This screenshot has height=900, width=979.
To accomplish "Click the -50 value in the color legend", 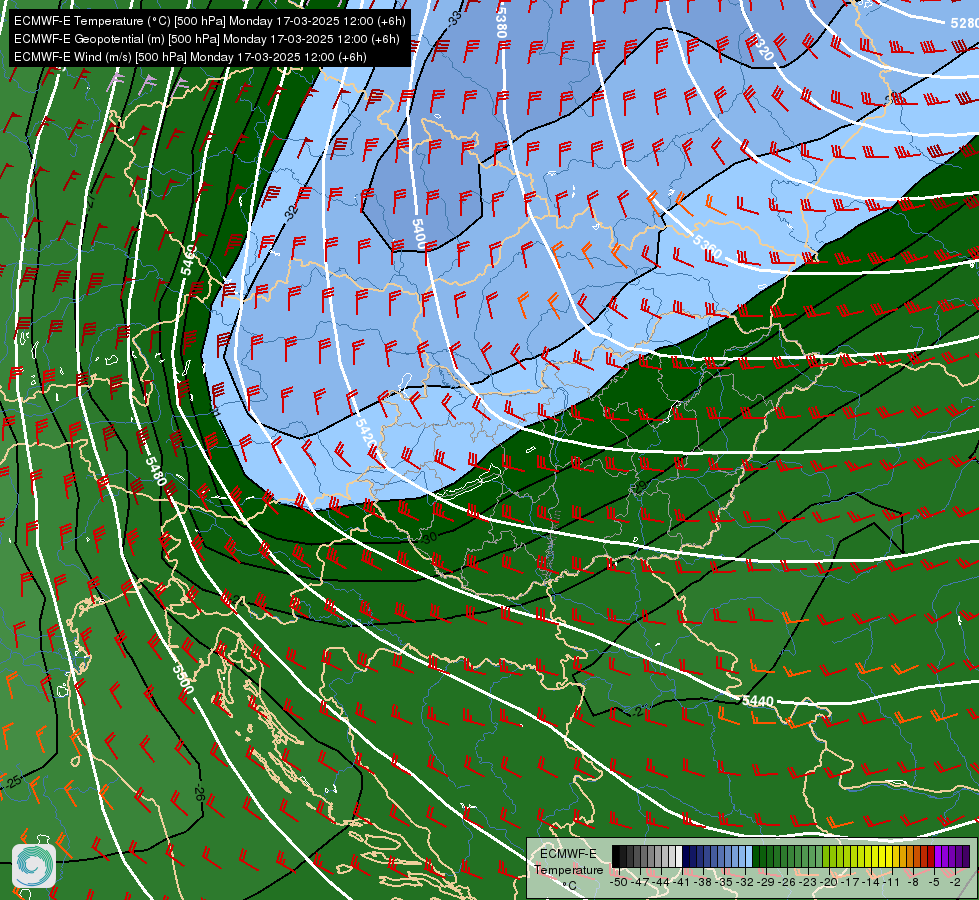I will (618, 882).
